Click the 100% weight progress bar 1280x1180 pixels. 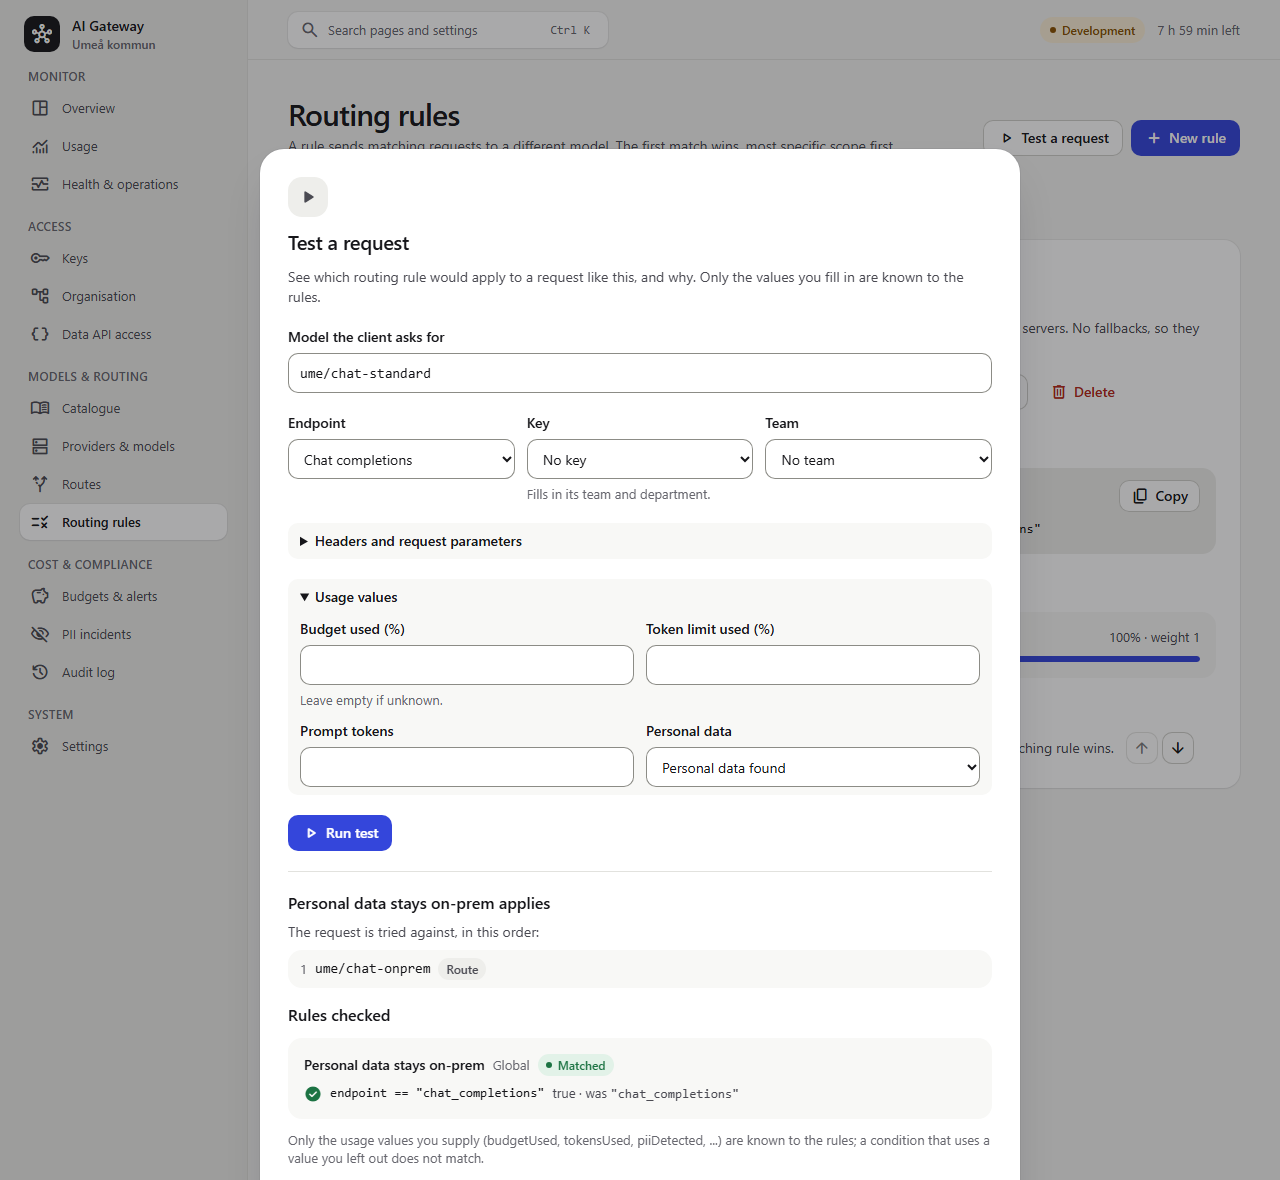pos(1109,659)
